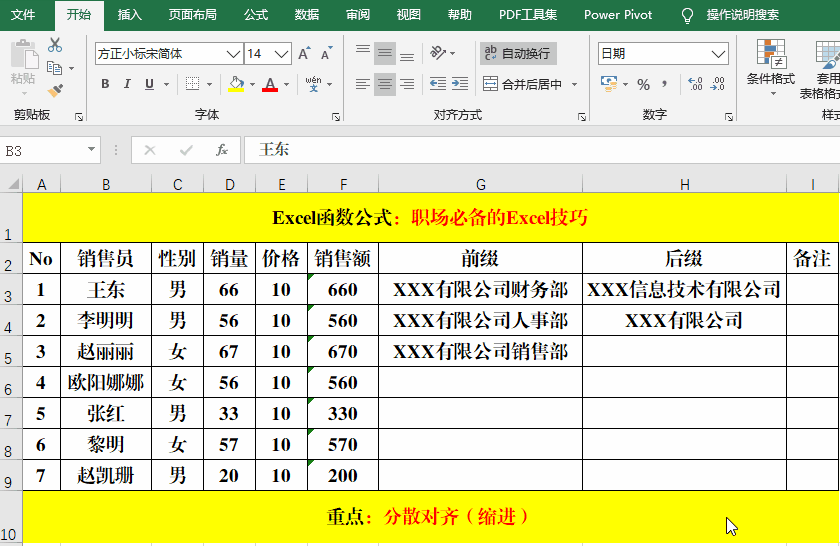Image resolution: width=840 pixels, height=546 pixels.
Task: Open the font name dropdown 方正小标宋简体
Action: coord(233,54)
